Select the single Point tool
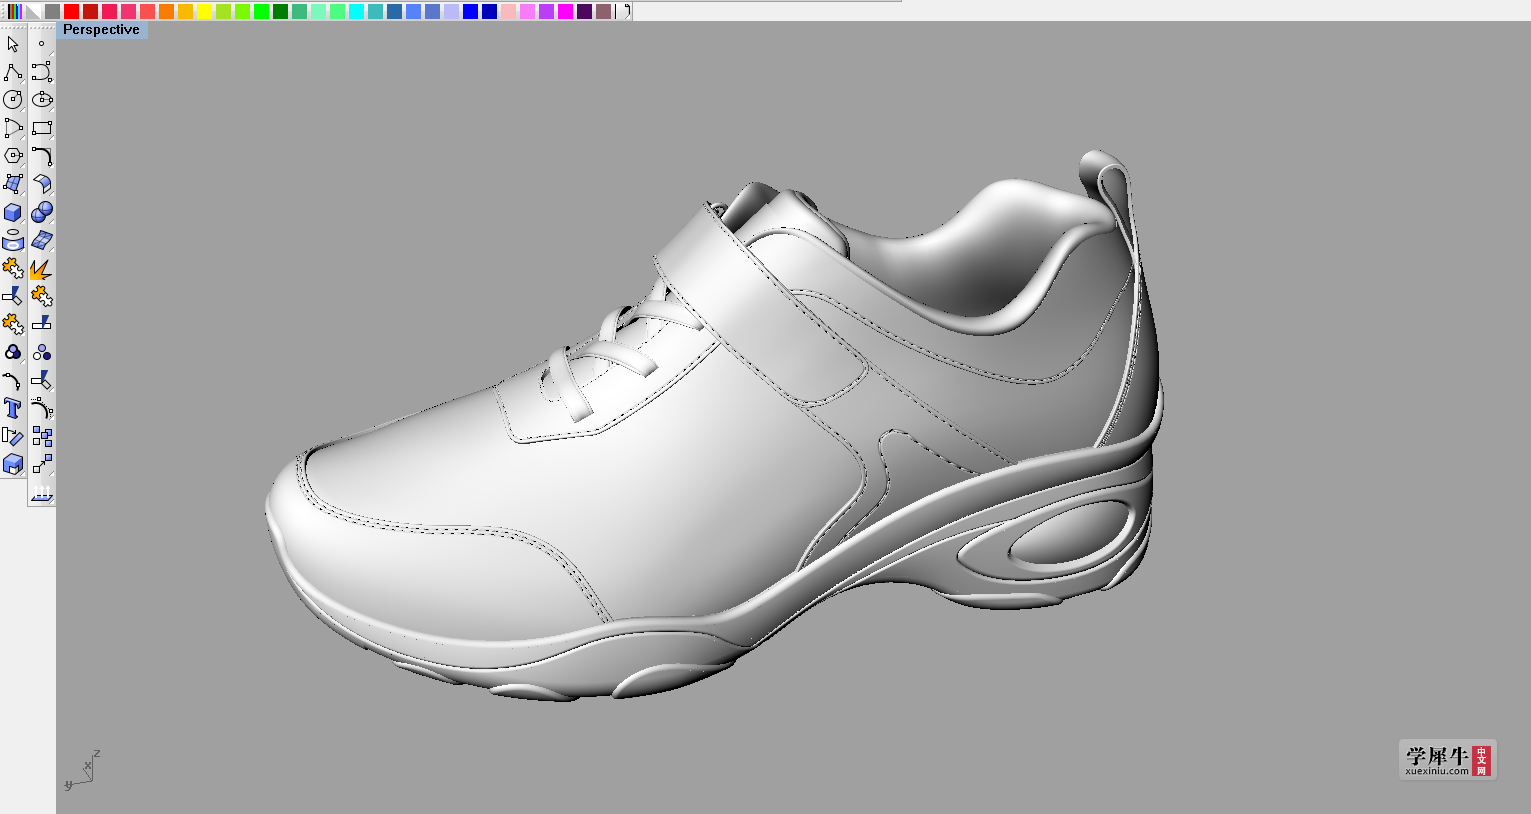 [41, 44]
